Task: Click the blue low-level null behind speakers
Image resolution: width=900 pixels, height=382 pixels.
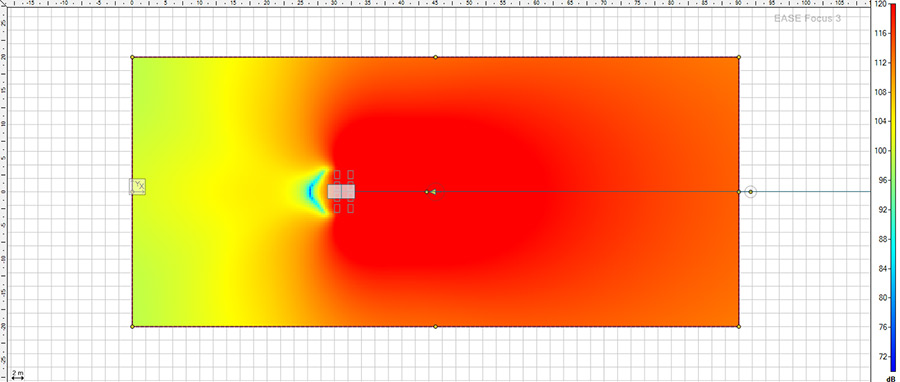Action: pos(310,192)
